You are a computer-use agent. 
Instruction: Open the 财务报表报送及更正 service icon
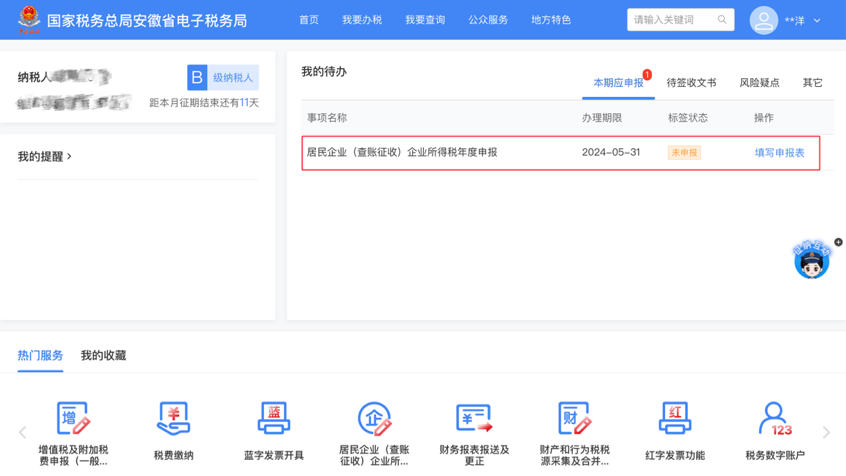(474, 419)
